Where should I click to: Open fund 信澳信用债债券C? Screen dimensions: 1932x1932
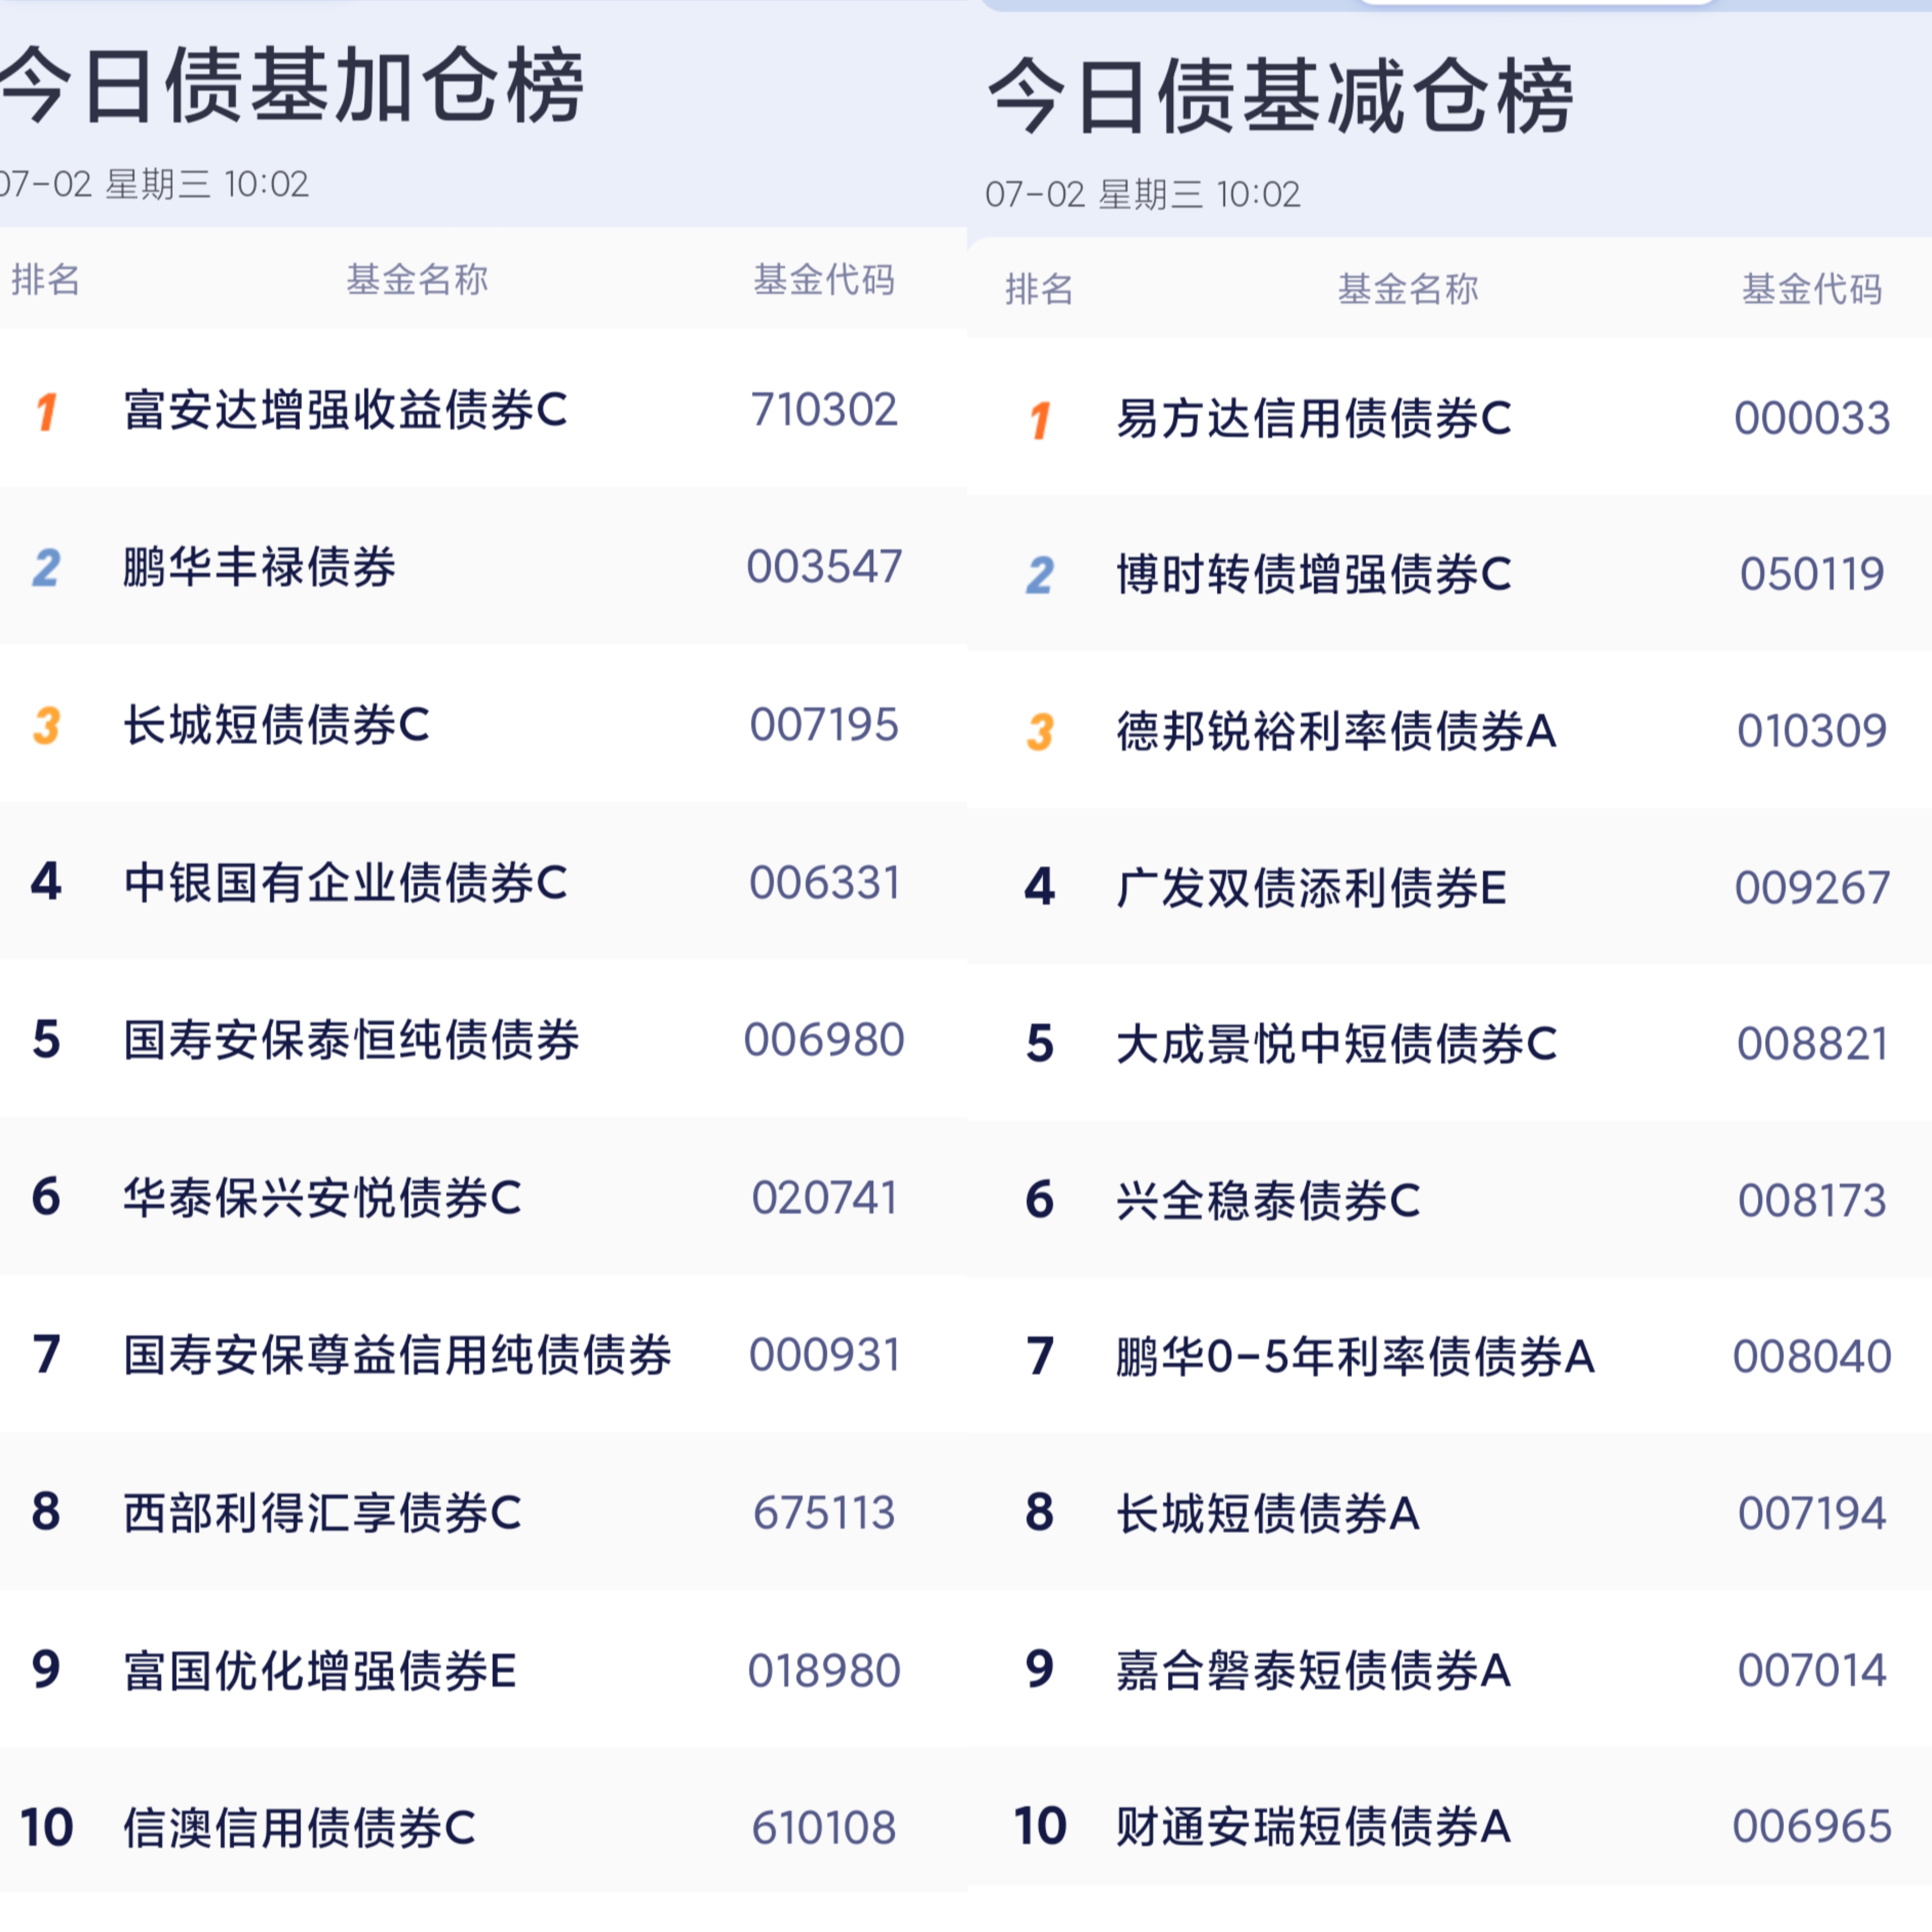coord(299,1828)
